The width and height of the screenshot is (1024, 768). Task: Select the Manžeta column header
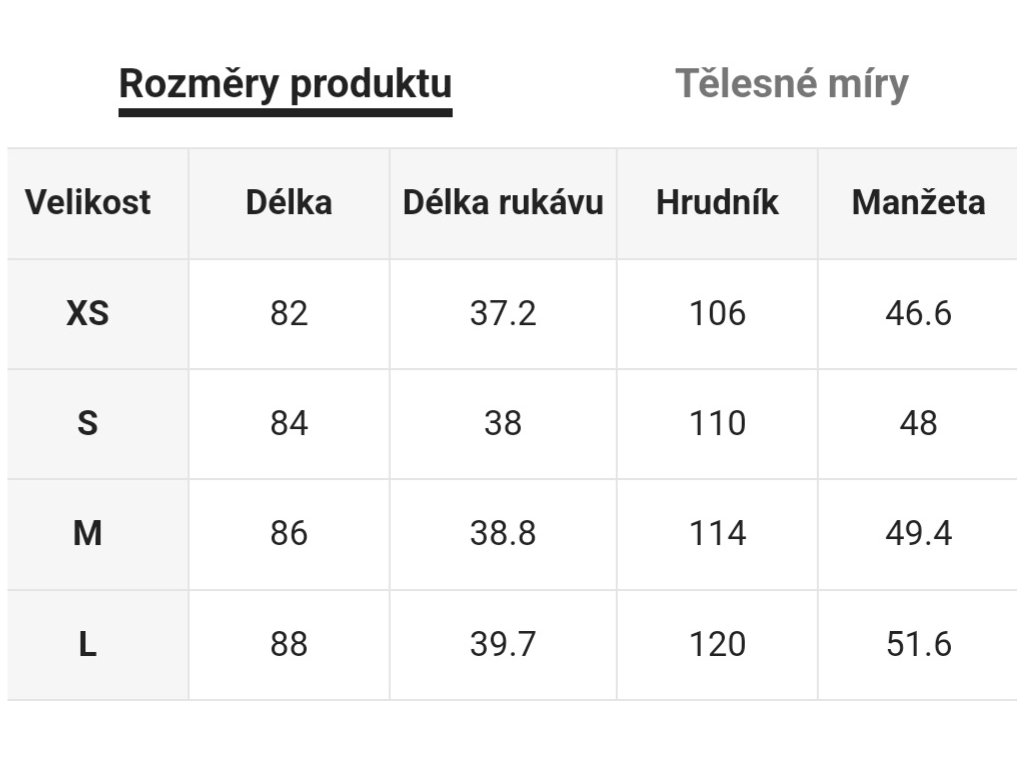point(918,203)
